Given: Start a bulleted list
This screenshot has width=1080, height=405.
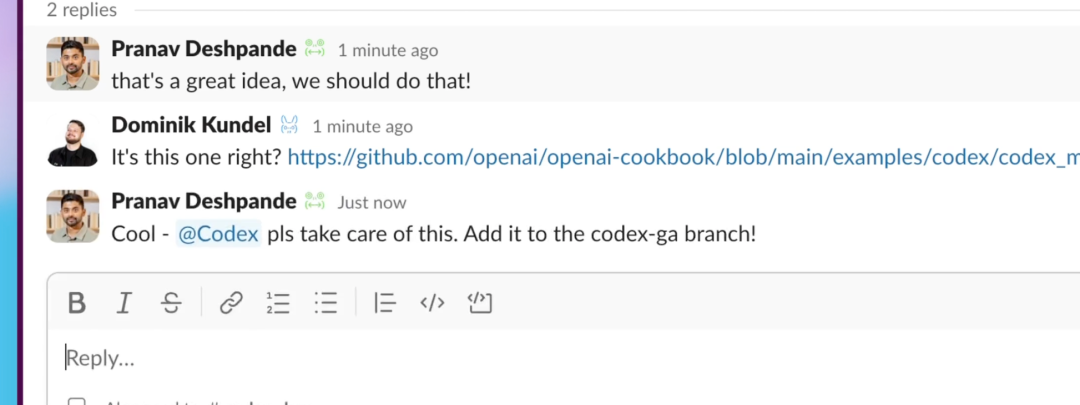Looking at the screenshot, I should (x=326, y=302).
